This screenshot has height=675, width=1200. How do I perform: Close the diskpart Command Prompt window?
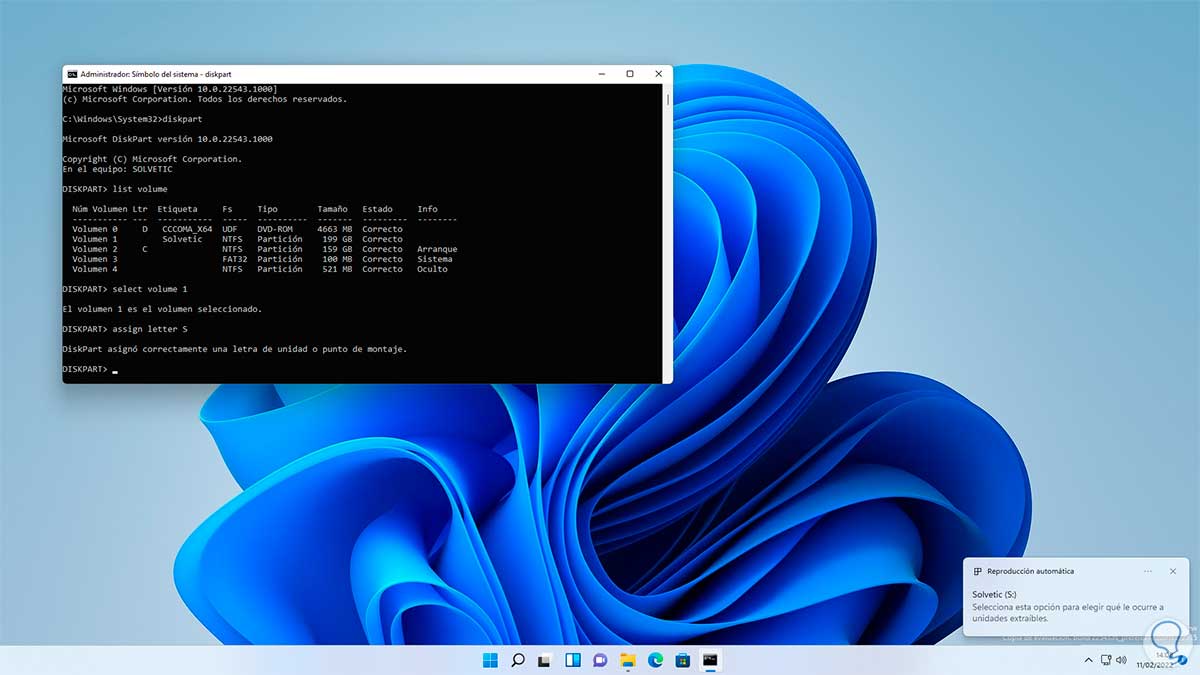(x=658, y=74)
